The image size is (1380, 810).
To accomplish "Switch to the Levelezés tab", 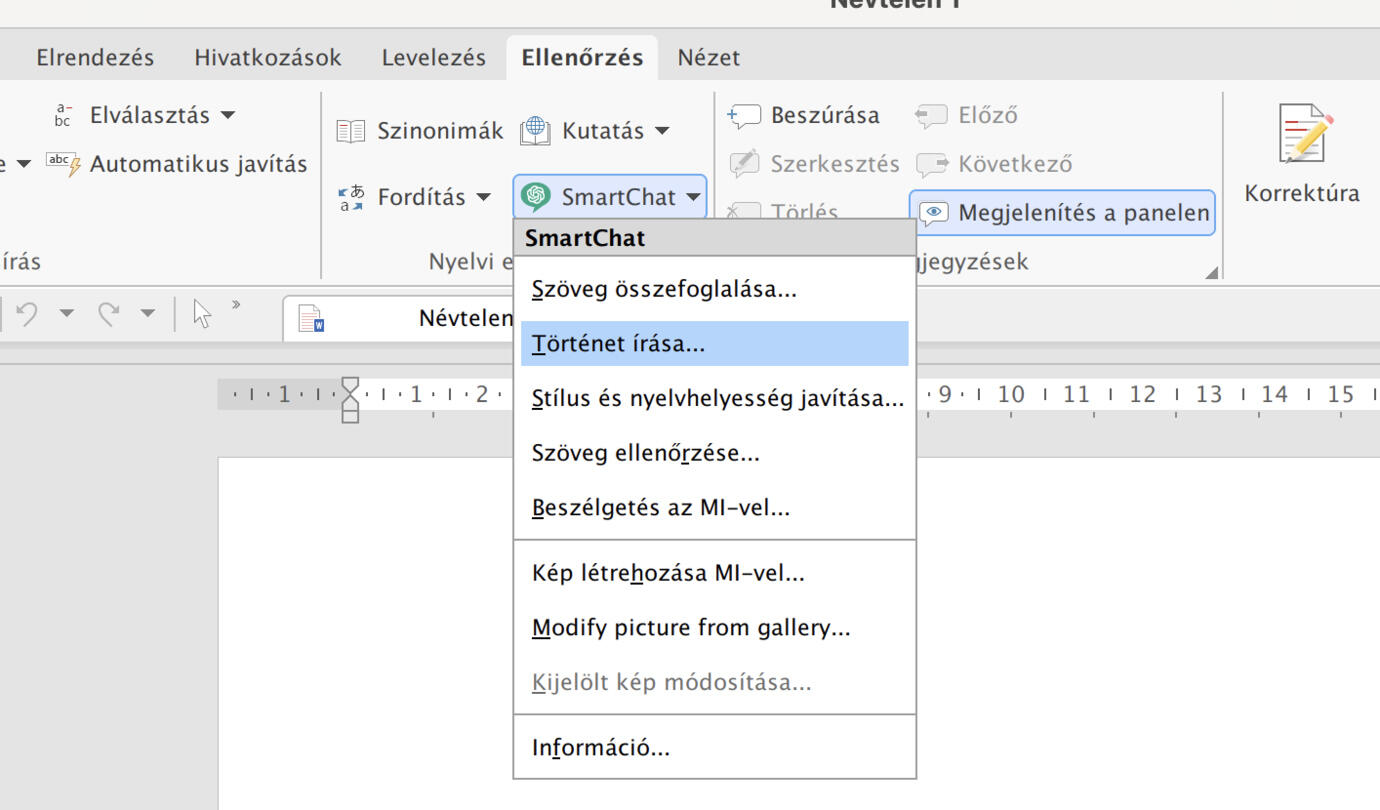I will [x=433, y=57].
